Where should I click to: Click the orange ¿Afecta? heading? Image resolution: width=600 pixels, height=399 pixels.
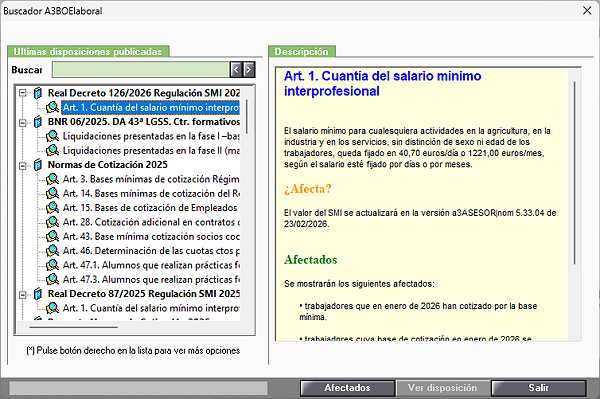(308, 189)
